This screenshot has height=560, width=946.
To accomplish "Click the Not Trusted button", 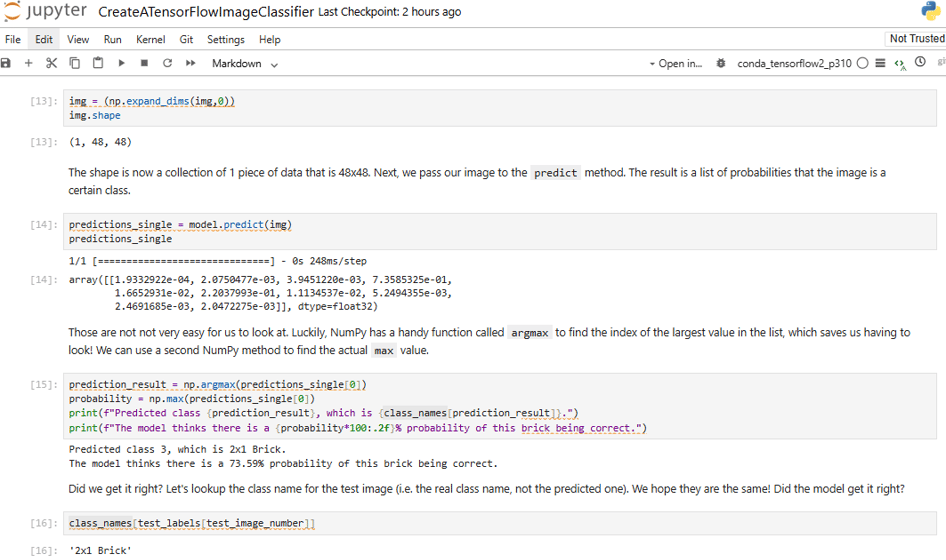I will [916, 39].
